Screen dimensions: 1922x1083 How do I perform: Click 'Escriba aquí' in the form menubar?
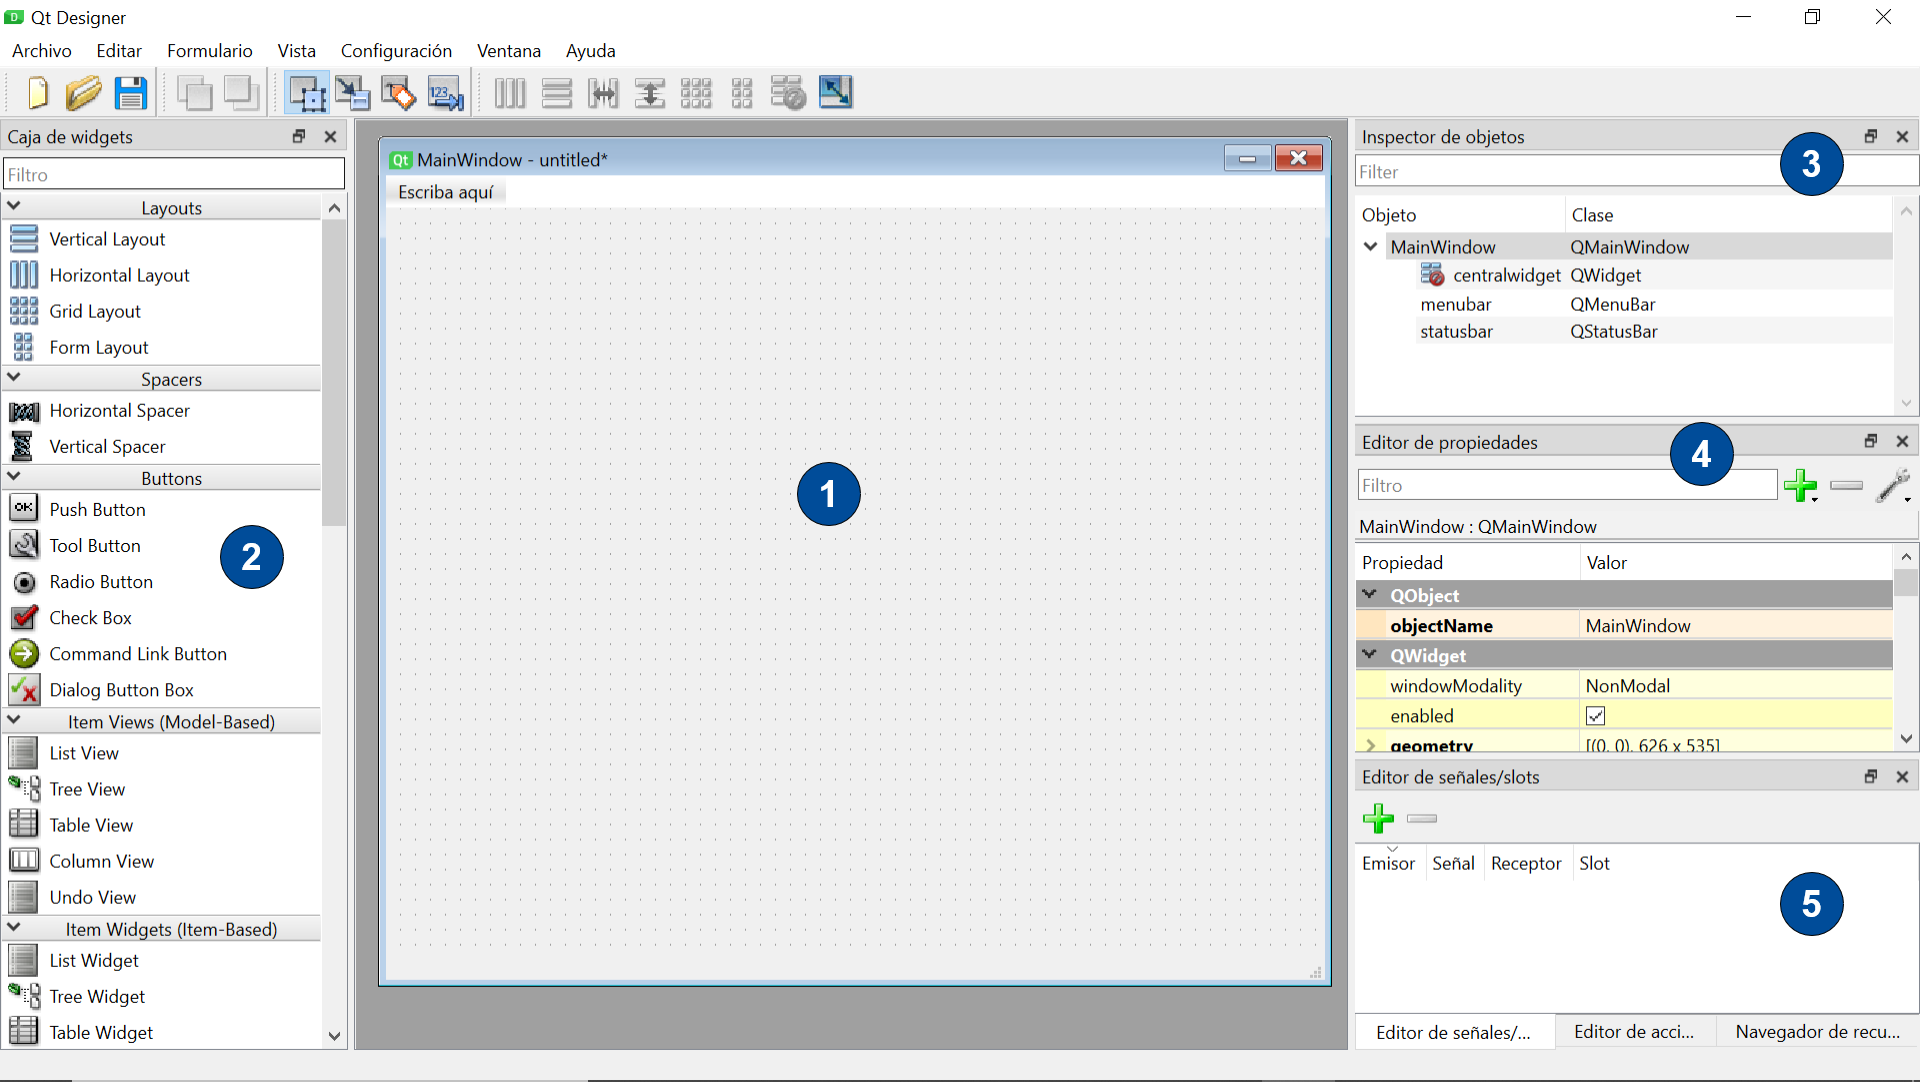click(446, 193)
